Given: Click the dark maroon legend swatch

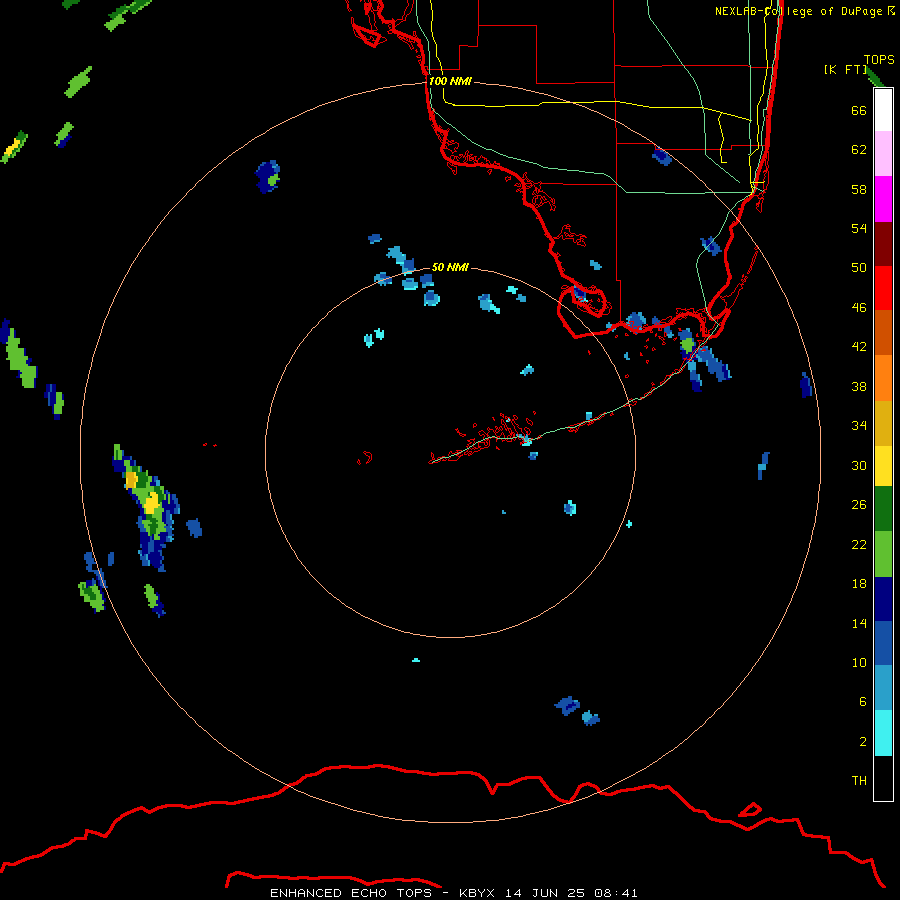Looking at the screenshot, I should coord(883,244).
